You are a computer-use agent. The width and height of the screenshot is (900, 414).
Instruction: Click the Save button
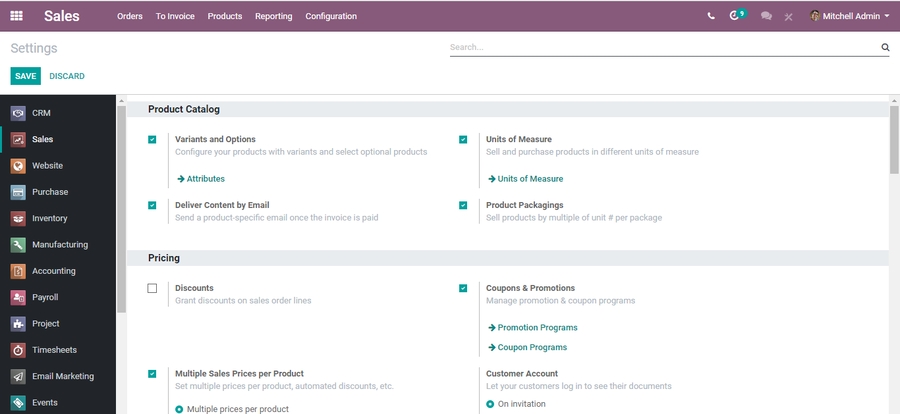(x=25, y=76)
